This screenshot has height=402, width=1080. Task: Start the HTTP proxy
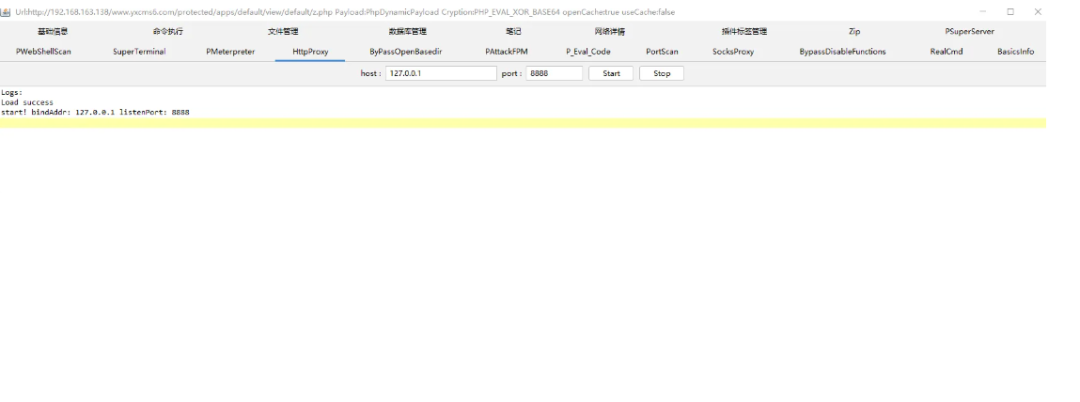point(611,73)
